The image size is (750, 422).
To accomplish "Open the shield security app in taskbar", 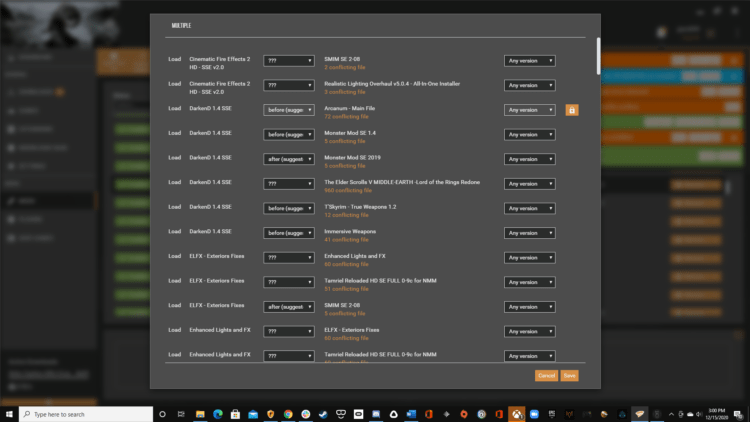I will [270, 414].
